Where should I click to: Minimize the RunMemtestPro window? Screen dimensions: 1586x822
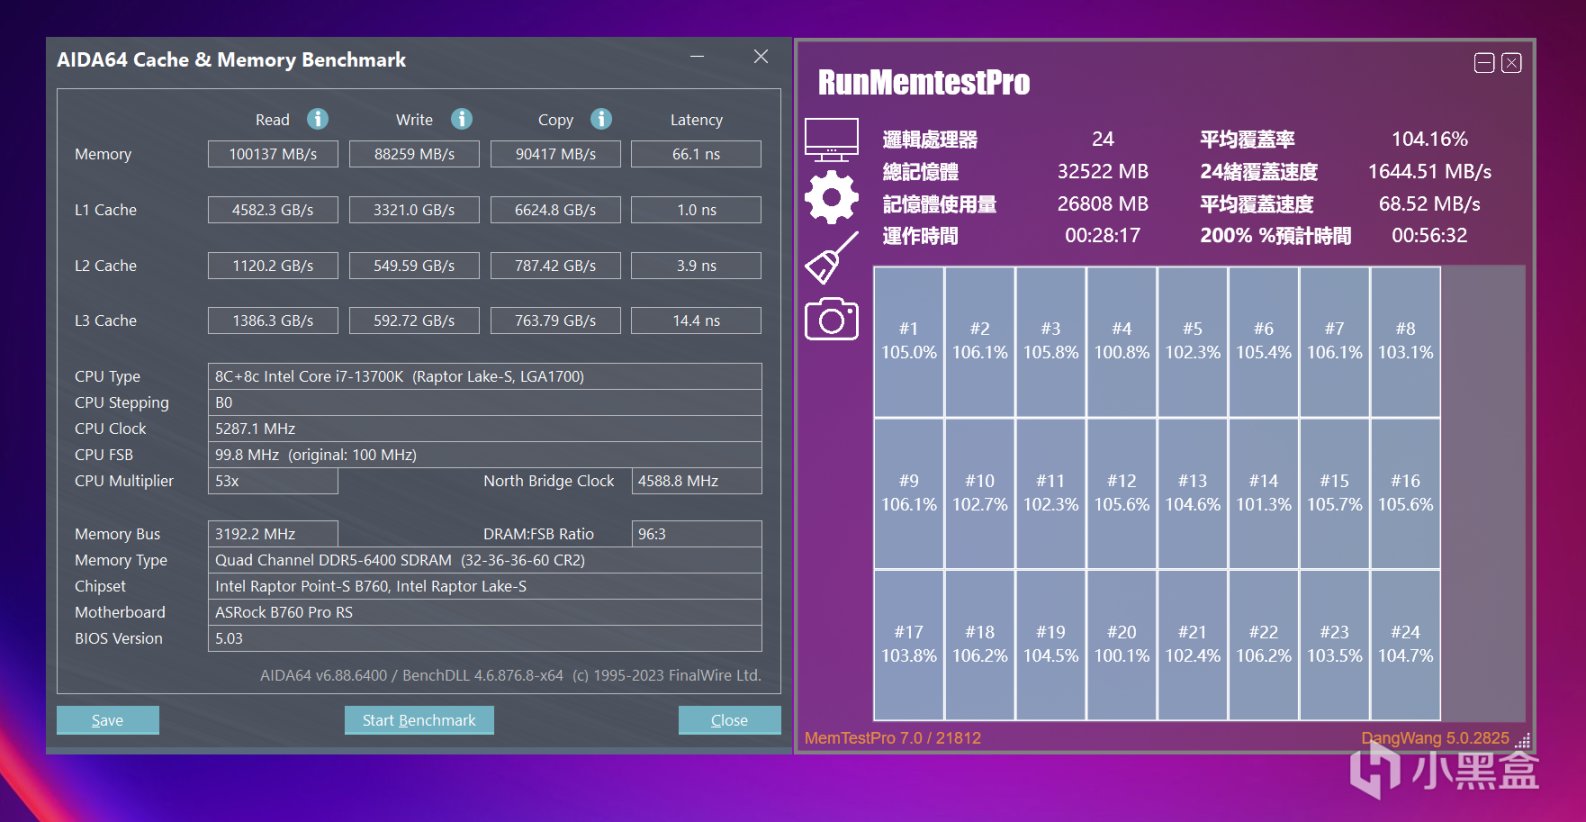point(1485,63)
